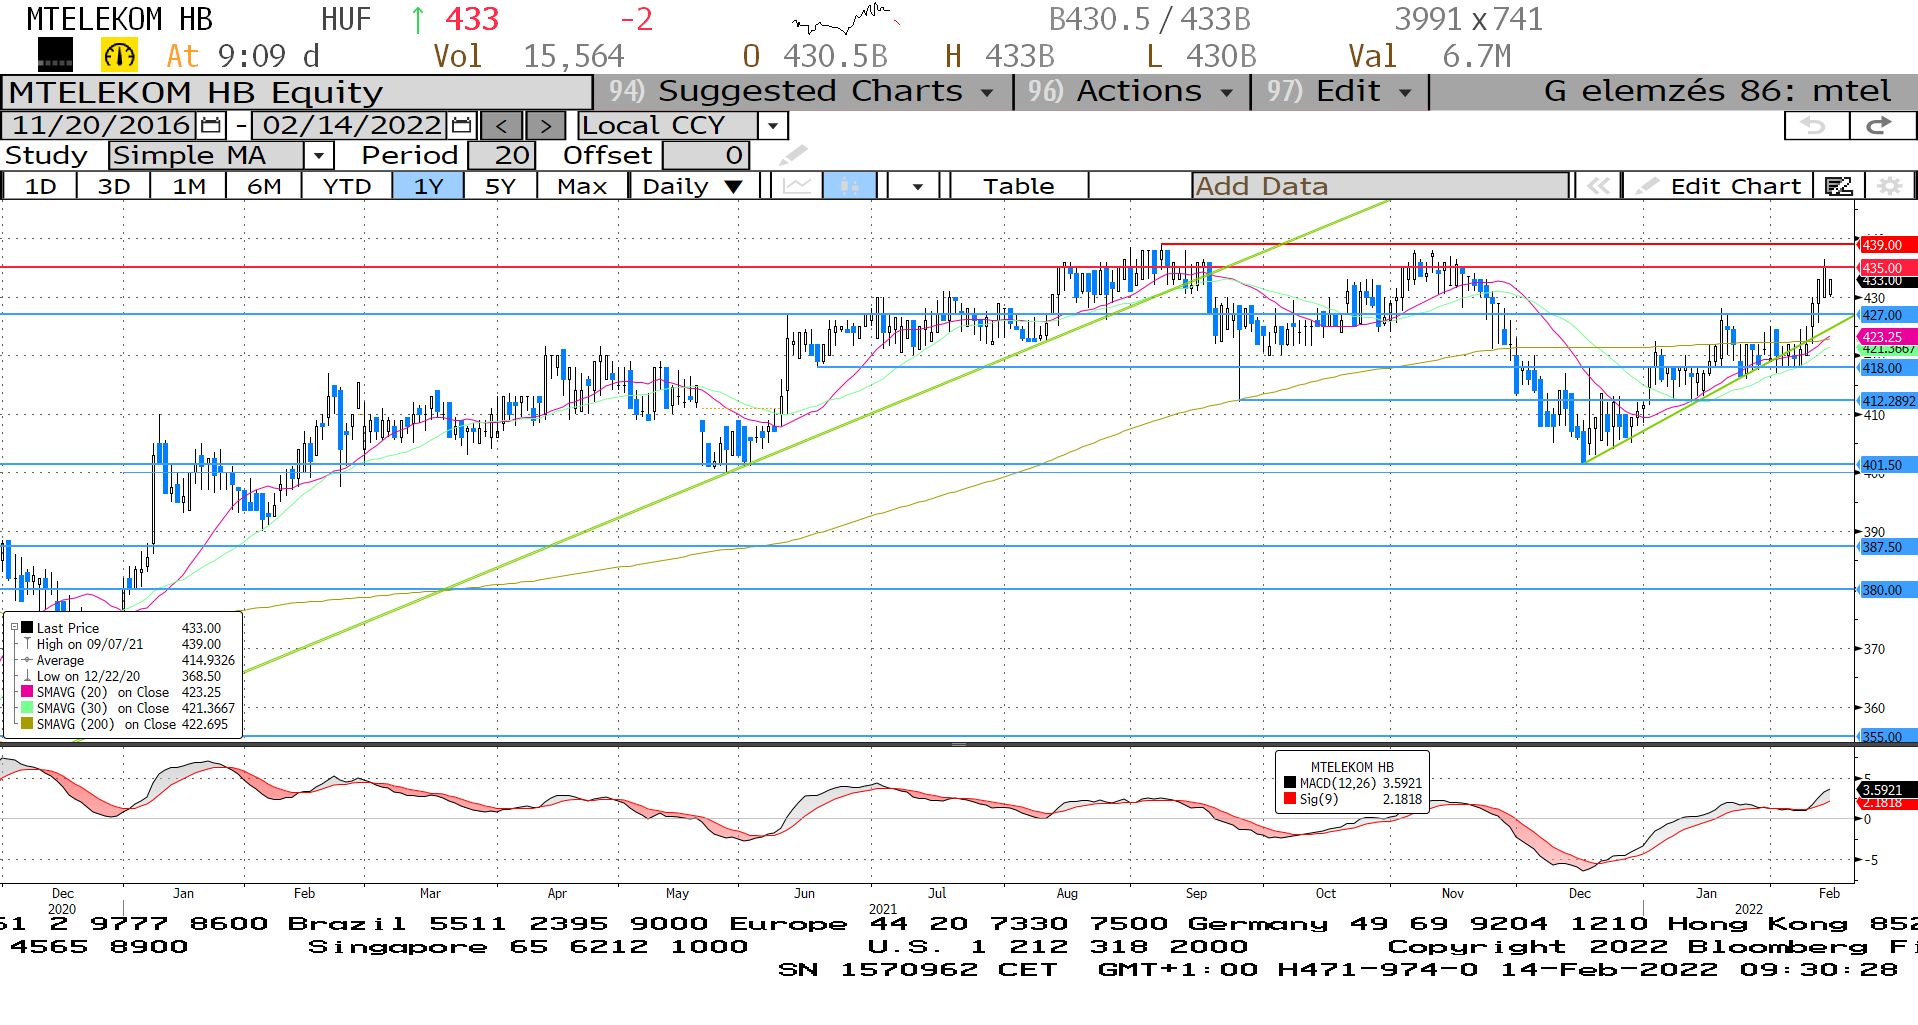
Task: Click the Edit Chart button
Action: [x=1719, y=186]
